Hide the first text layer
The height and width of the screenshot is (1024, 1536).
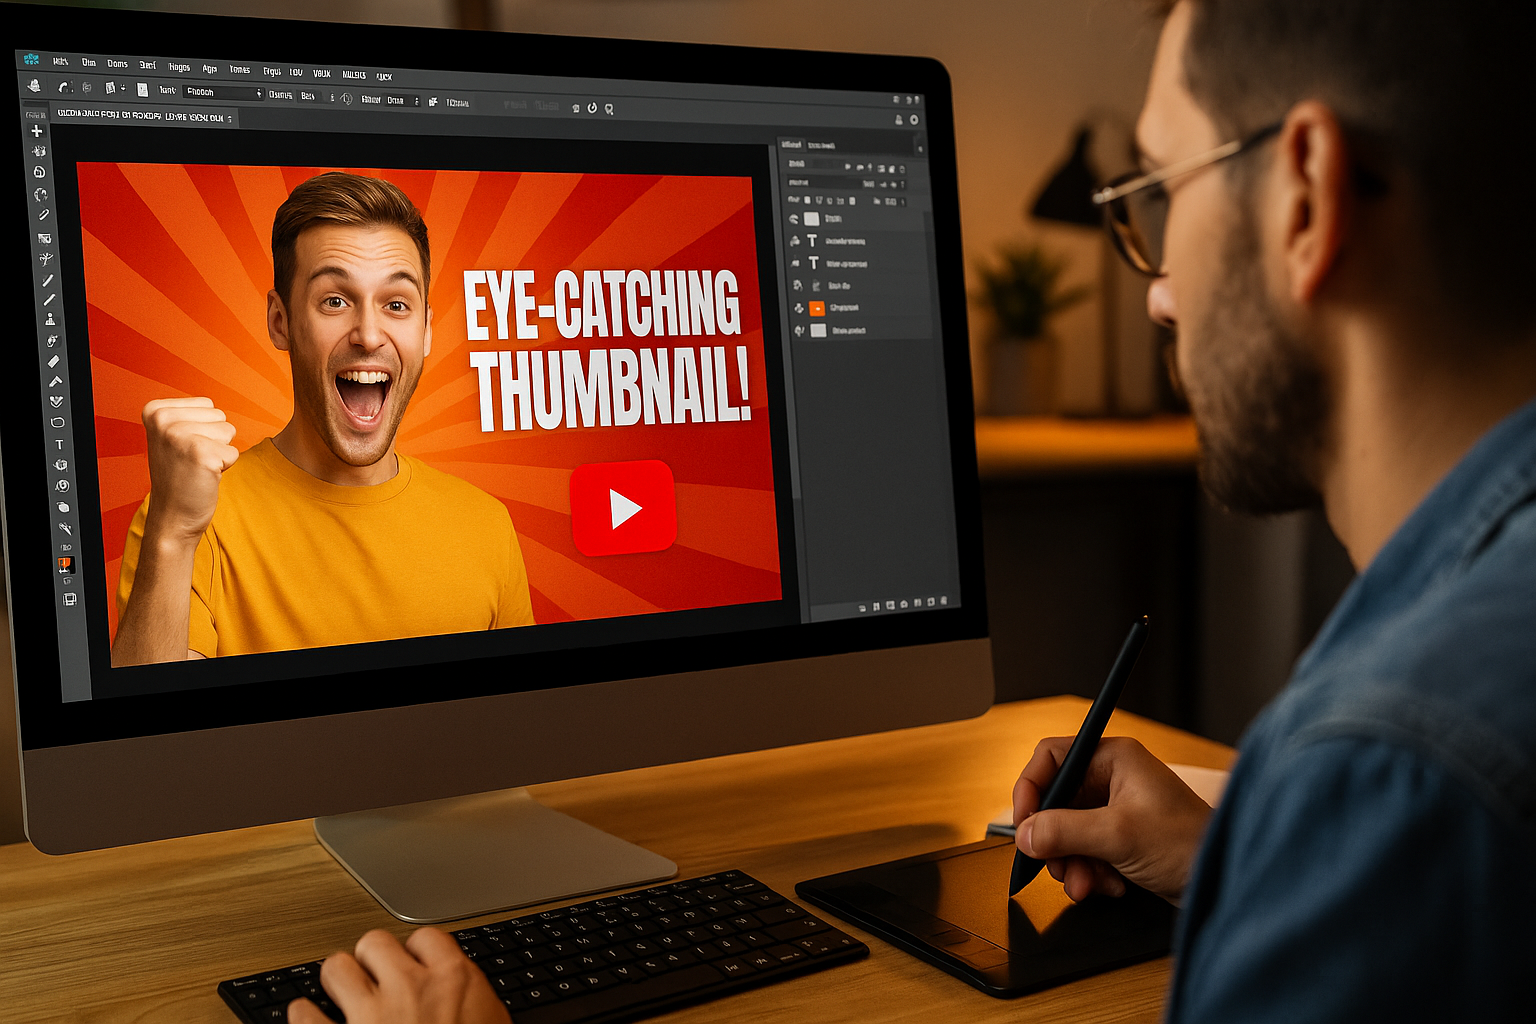pos(795,241)
